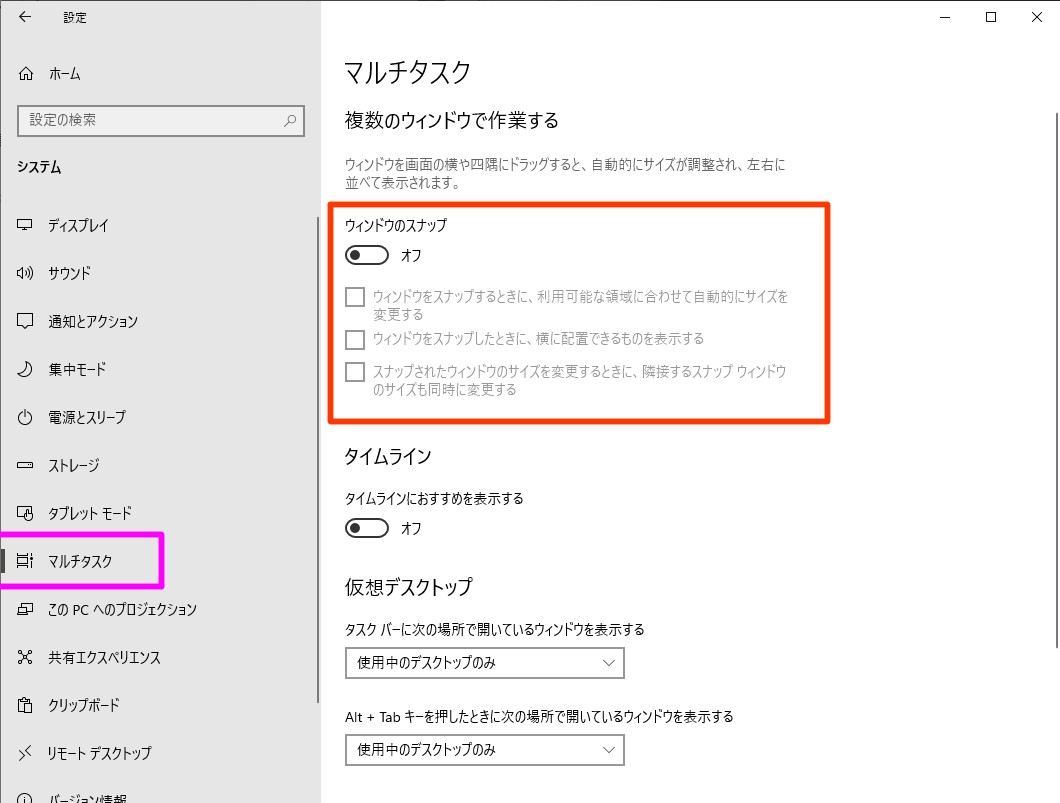Open the タスクバー window display dropdown

click(x=484, y=662)
